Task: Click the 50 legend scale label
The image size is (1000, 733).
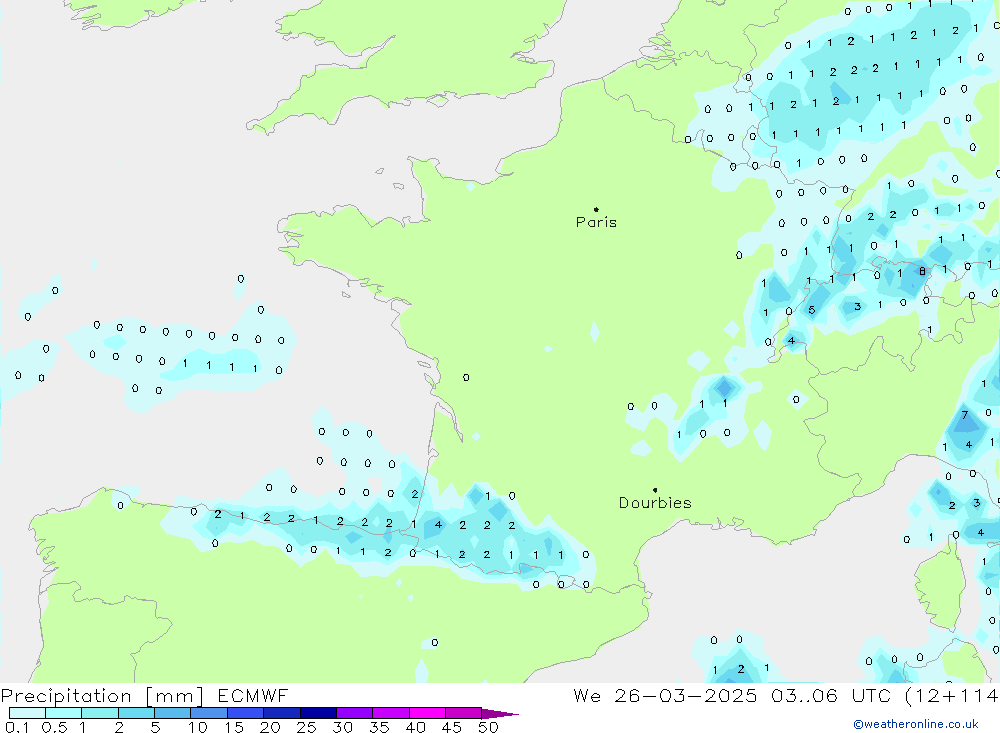Action: [488, 727]
